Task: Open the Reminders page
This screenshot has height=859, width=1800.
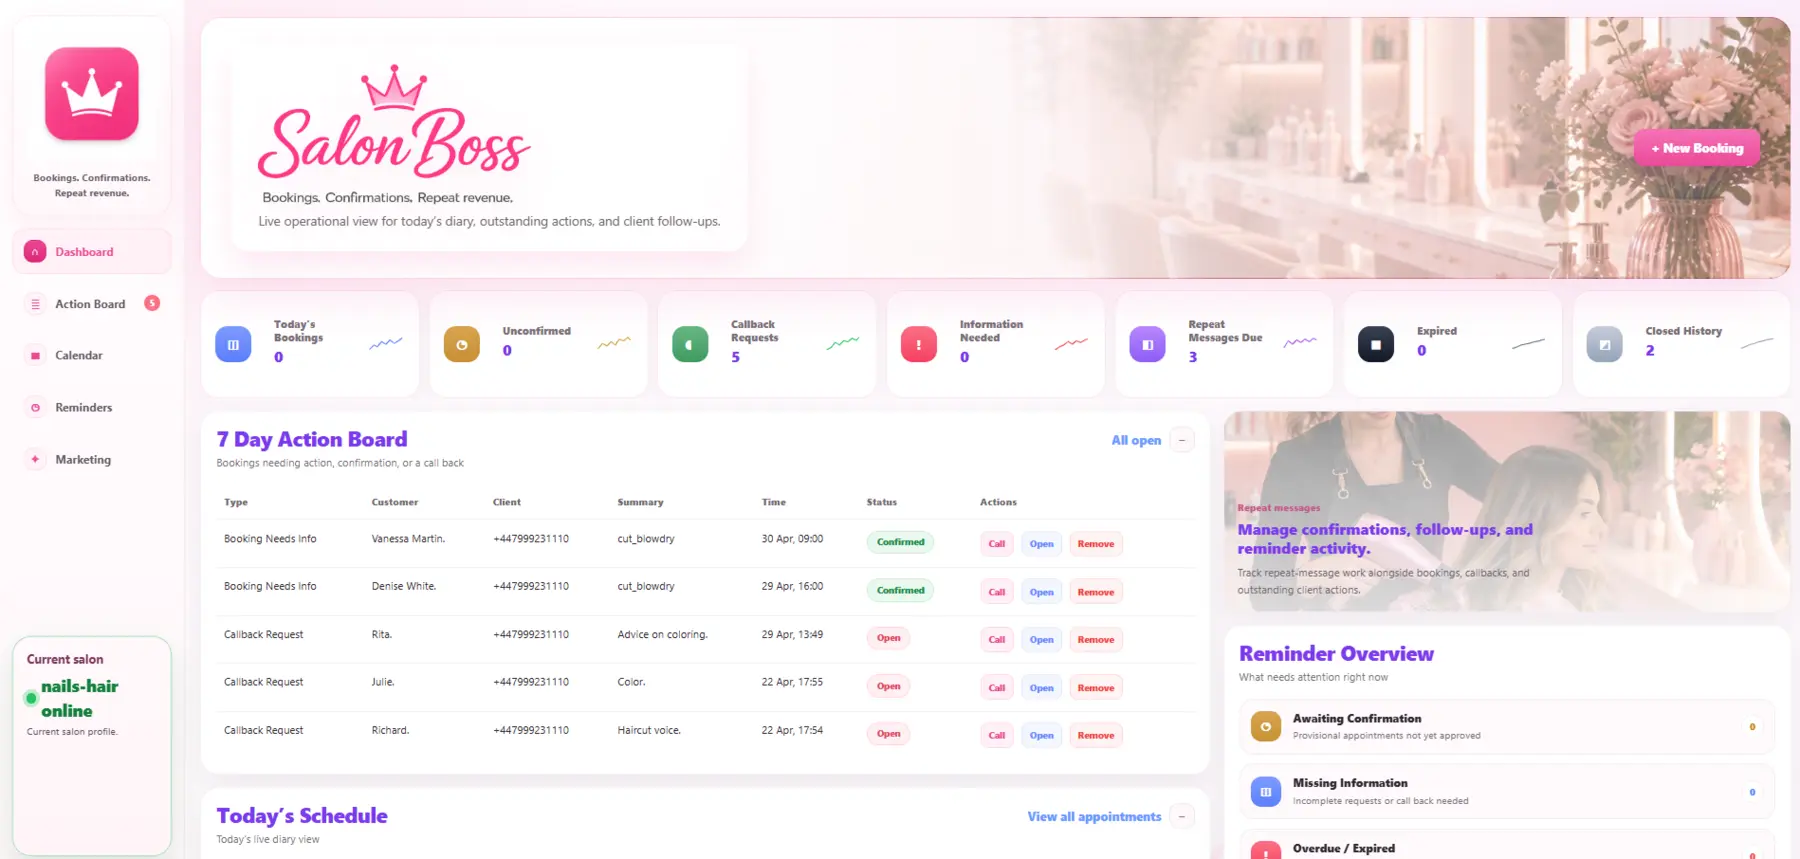Action: coord(92,408)
